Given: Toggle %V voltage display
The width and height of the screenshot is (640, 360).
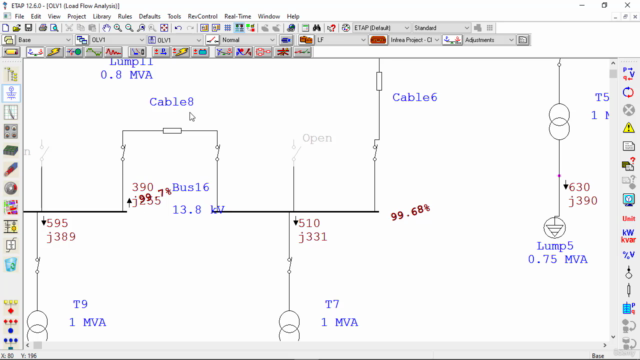Looking at the screenshot, I should [629, 255].
